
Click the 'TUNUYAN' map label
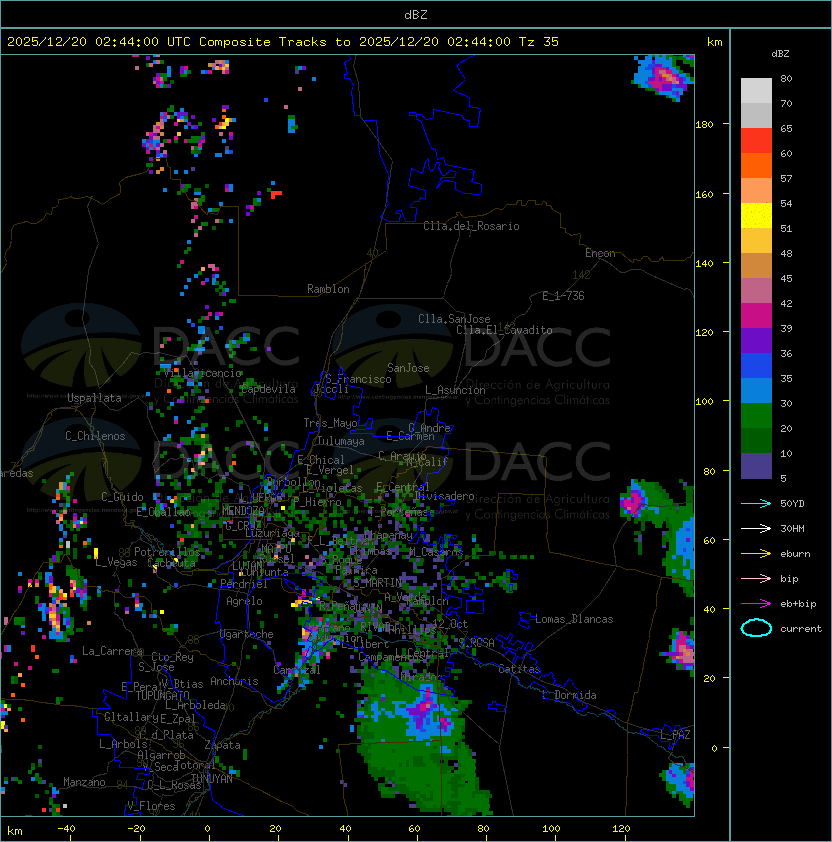212,779
